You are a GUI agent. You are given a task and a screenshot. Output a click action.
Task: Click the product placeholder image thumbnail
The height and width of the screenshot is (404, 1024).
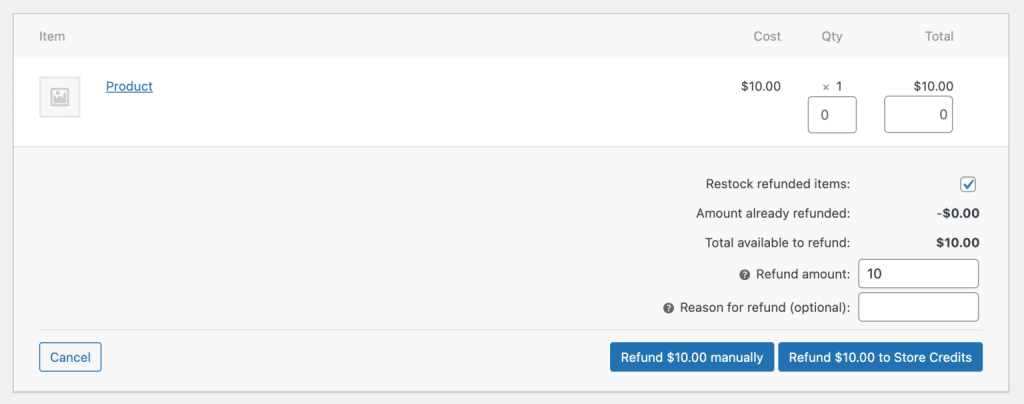pos(60,97)
